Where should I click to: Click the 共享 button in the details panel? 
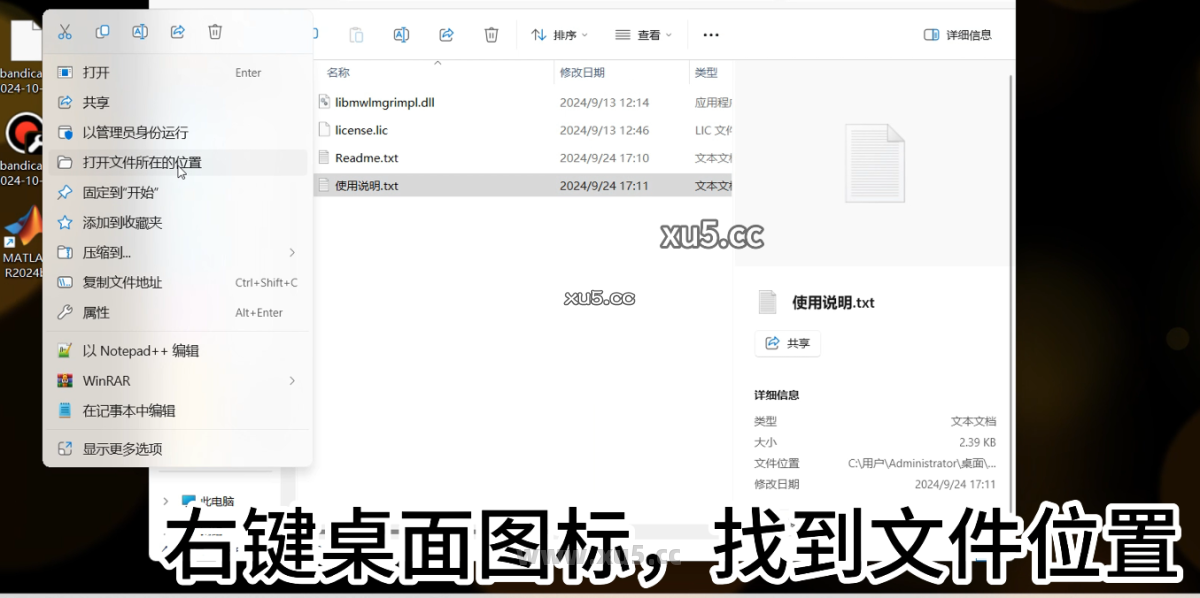point(787,343)
